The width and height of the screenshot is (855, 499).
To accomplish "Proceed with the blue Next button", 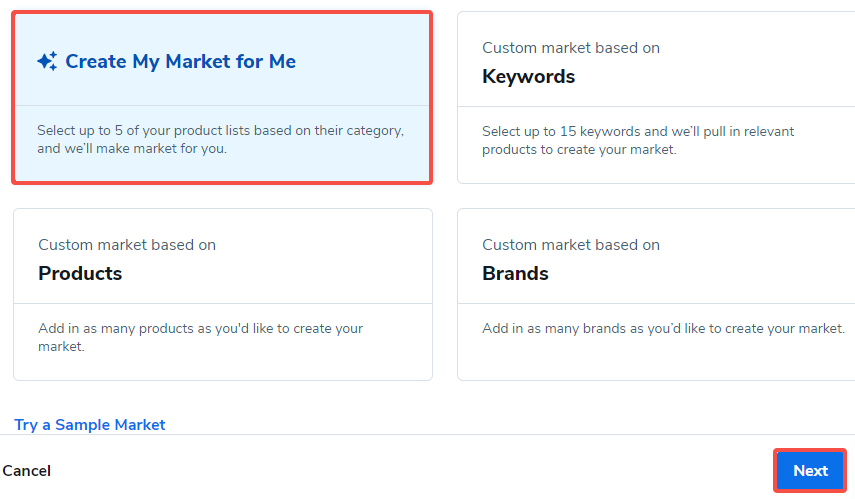I will coord(810,471).
